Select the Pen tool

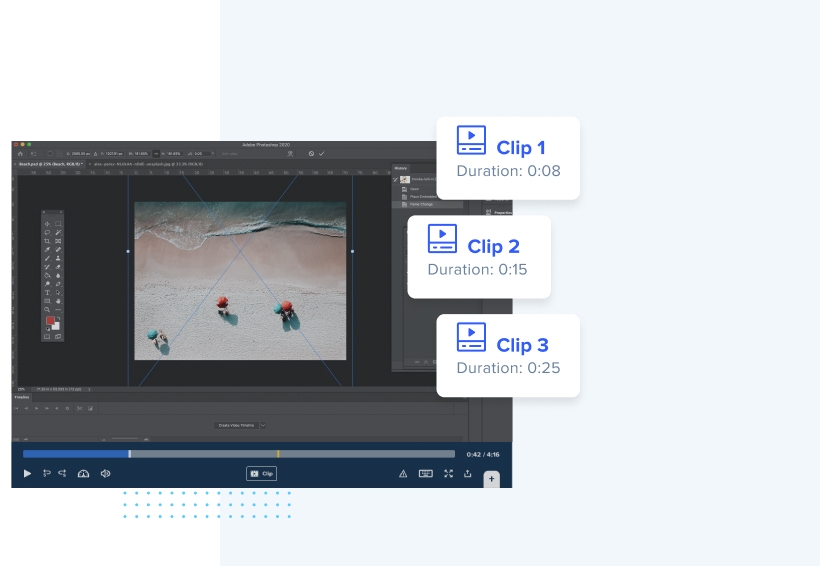click(58, 284)
